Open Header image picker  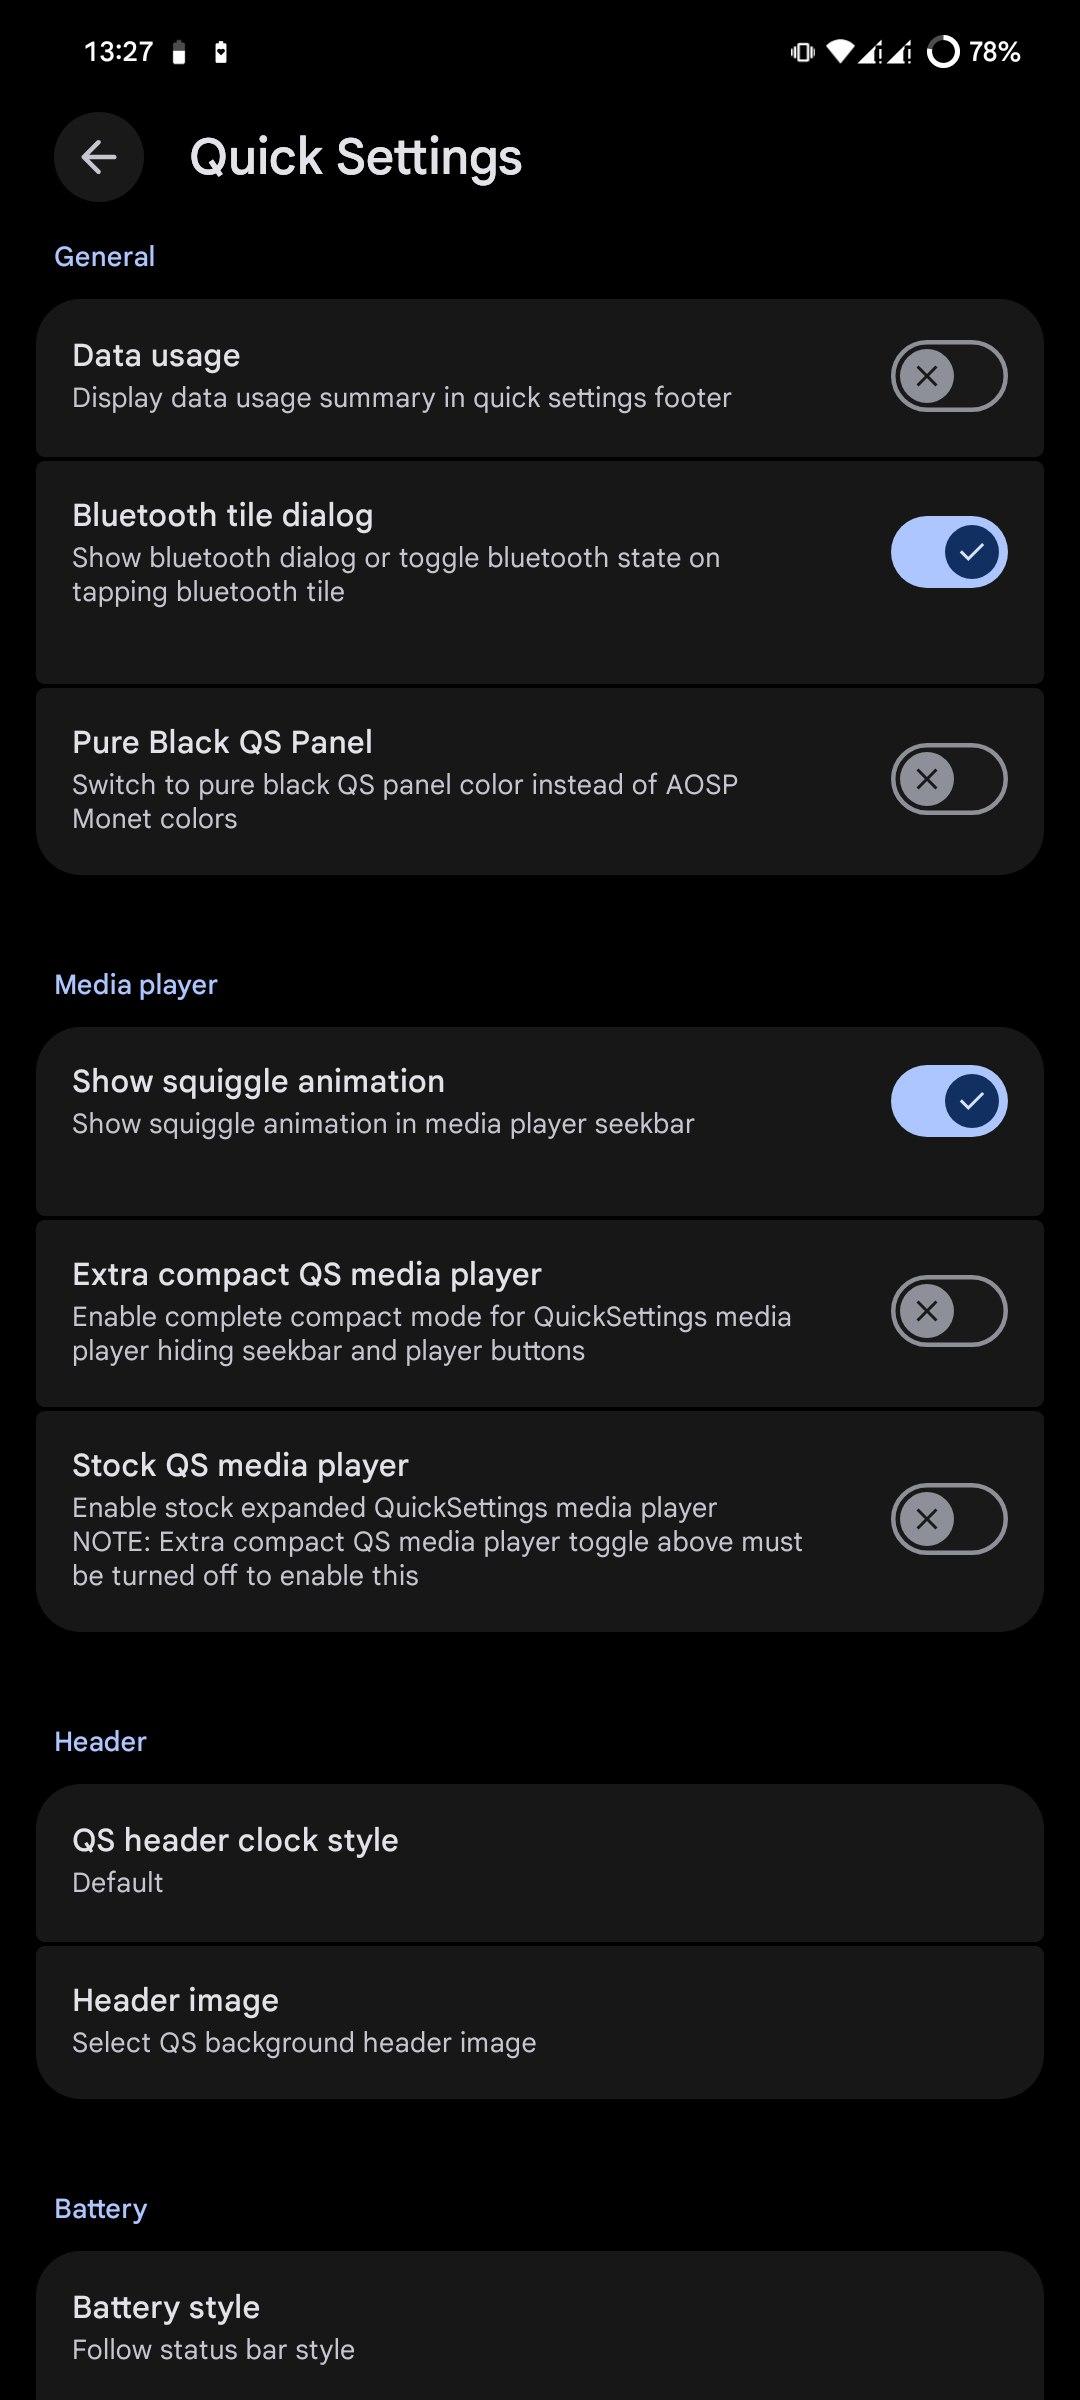(540, 2020)
